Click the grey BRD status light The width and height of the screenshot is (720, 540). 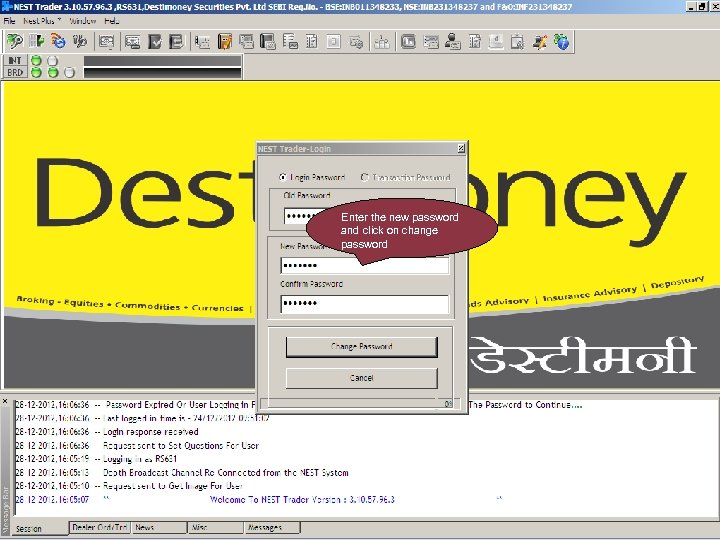[x=69, y=73]
